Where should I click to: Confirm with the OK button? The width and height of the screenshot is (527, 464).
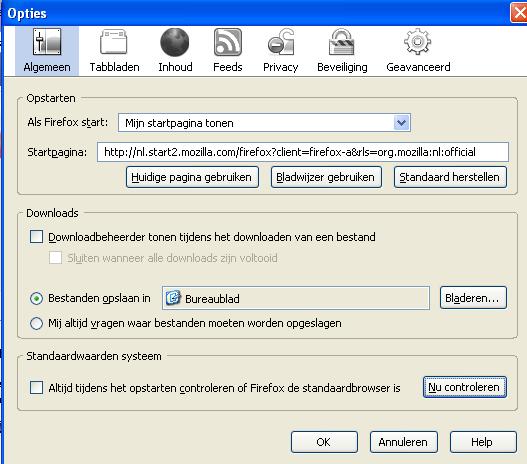tap(324, 442)
